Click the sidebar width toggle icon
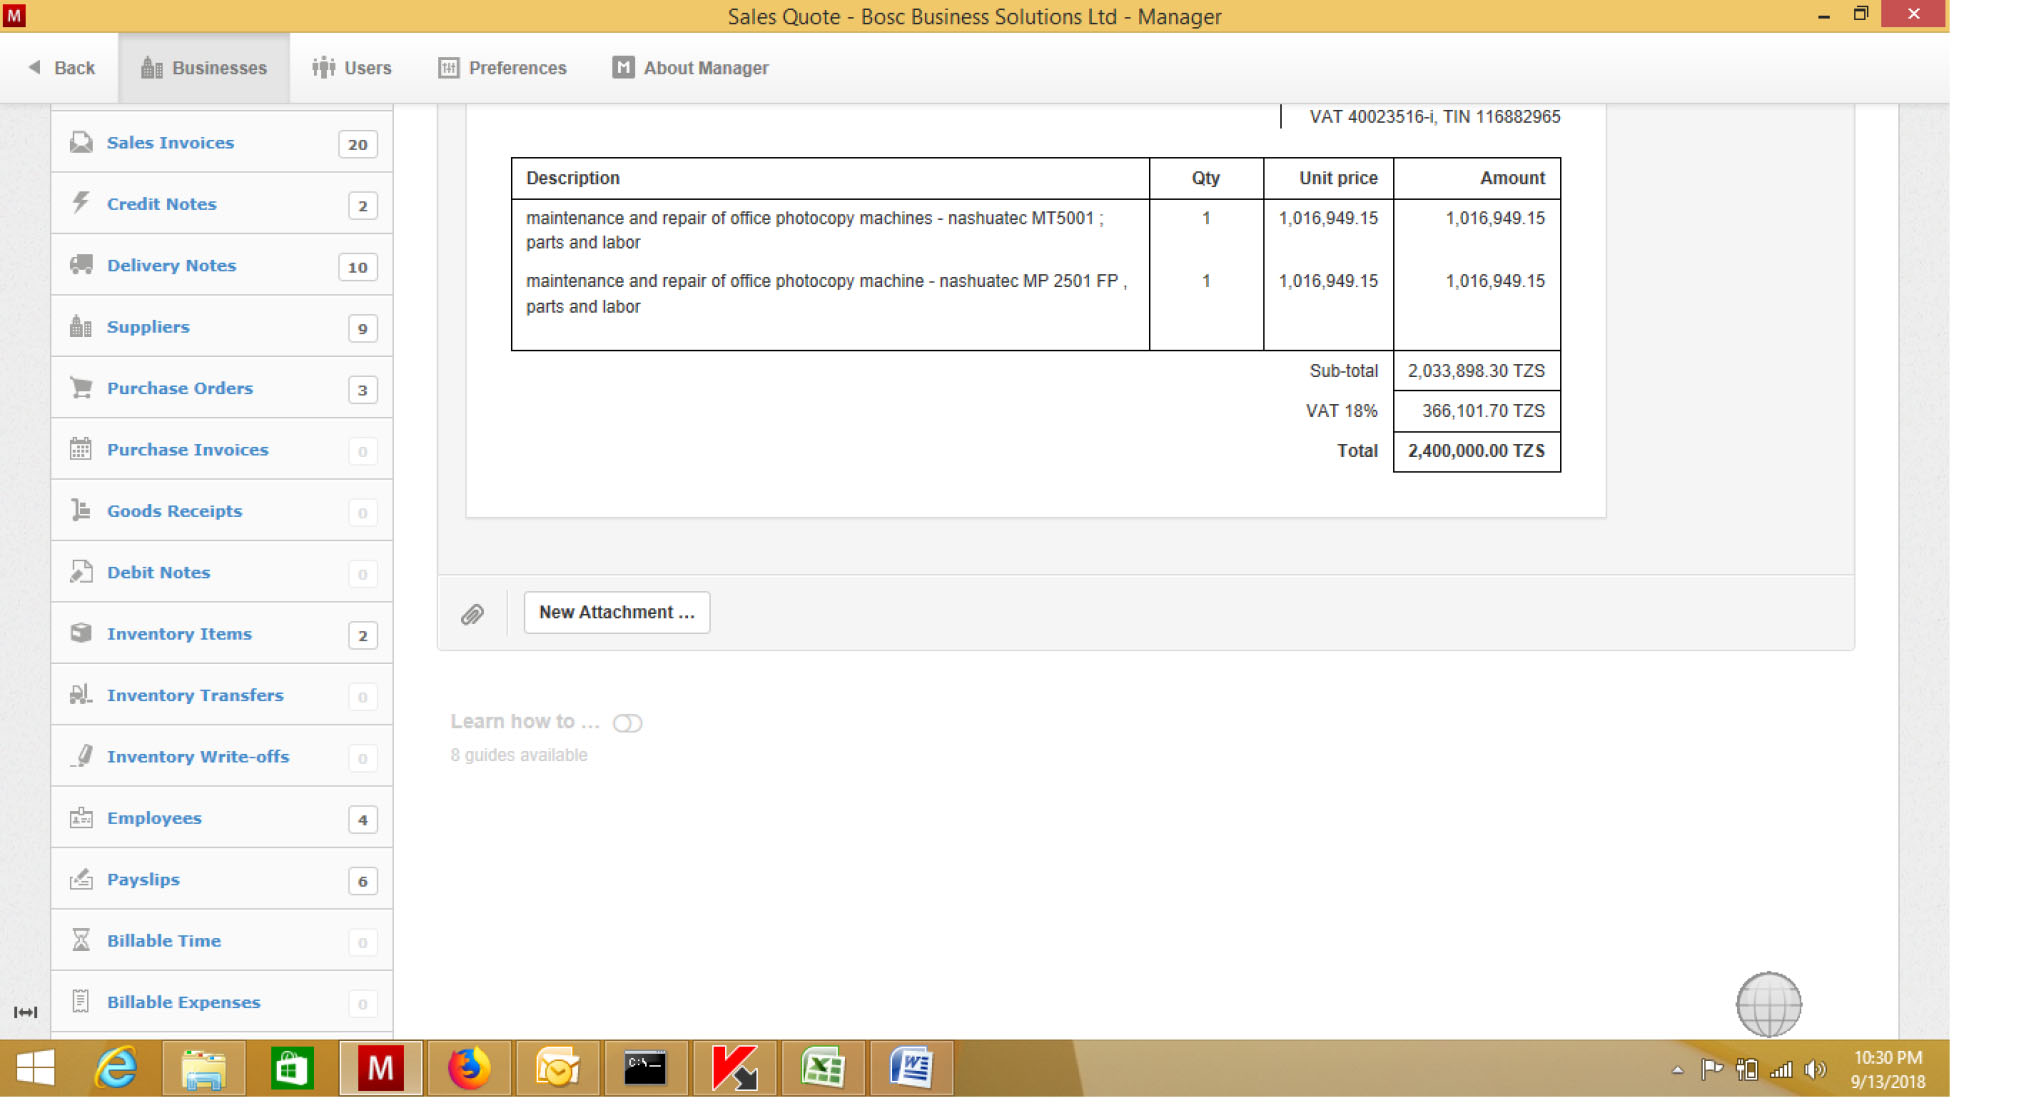The height and width of the screenshot is (1120, 2019). [25, 1012]
